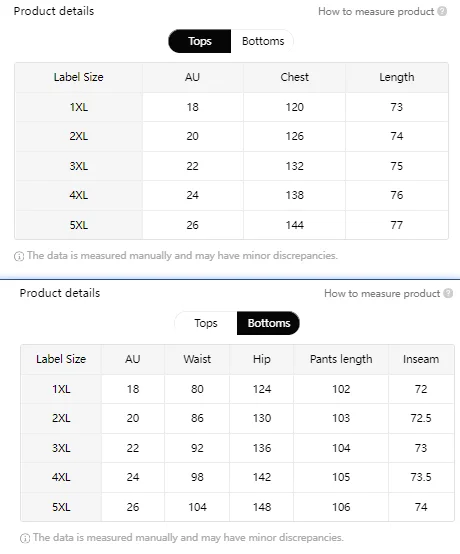The width and height of the screenshot is (460, 554).
Task: Click the info icon before lower discrepancy note
Action: [x=25, y=538]
